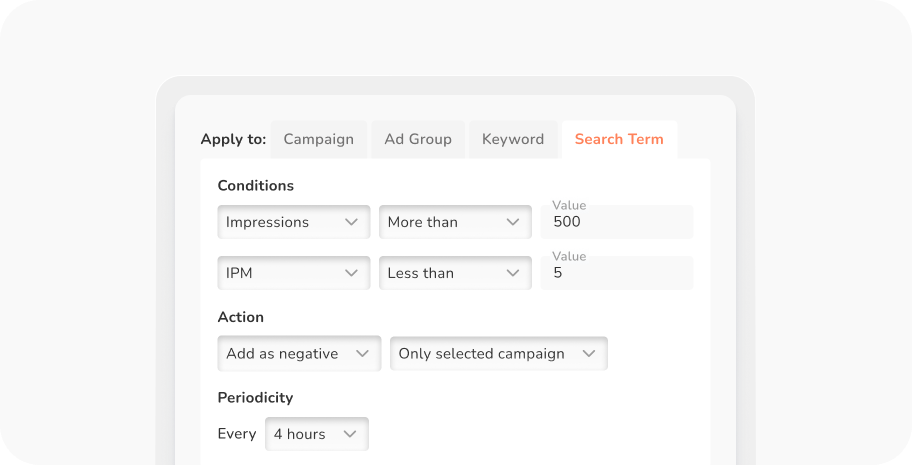Image resolution: width=912 pixels, height=465 pixels.
Task: Expand the Only selected campaign dropdown
Action: [x=498, y=353]
